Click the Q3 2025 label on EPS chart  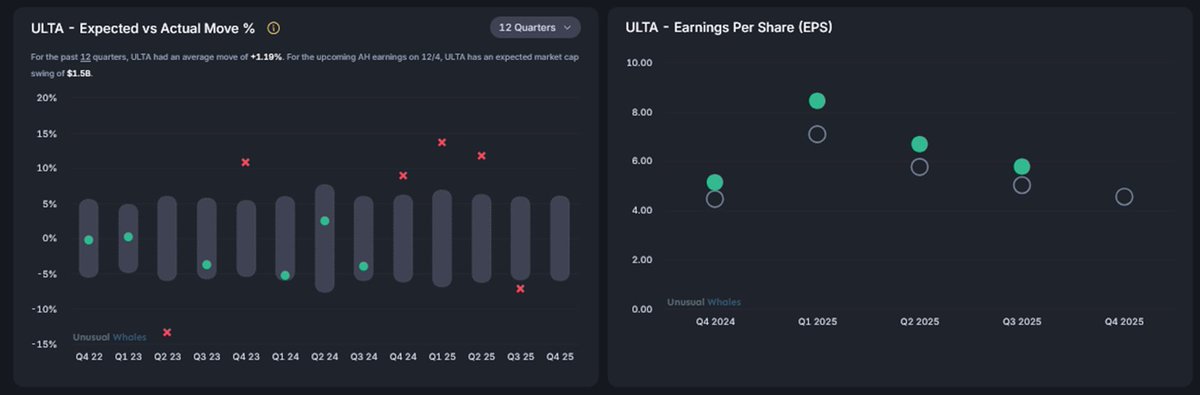pos(1022,322)
